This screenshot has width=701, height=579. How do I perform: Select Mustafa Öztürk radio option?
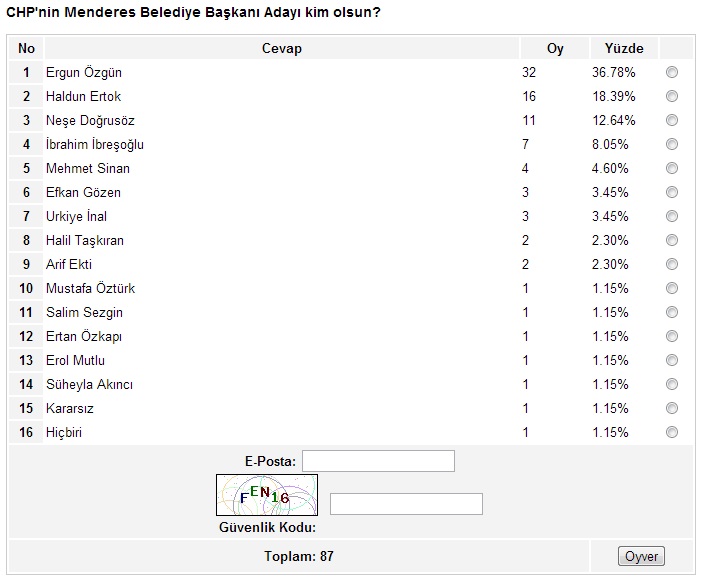coord(671,288)
